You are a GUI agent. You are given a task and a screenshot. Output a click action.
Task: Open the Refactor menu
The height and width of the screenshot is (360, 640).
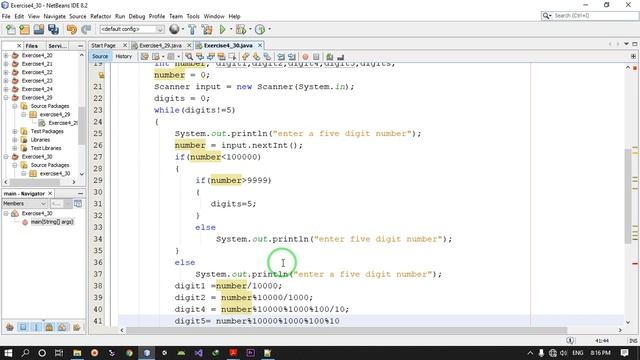(x=100, y=16)
